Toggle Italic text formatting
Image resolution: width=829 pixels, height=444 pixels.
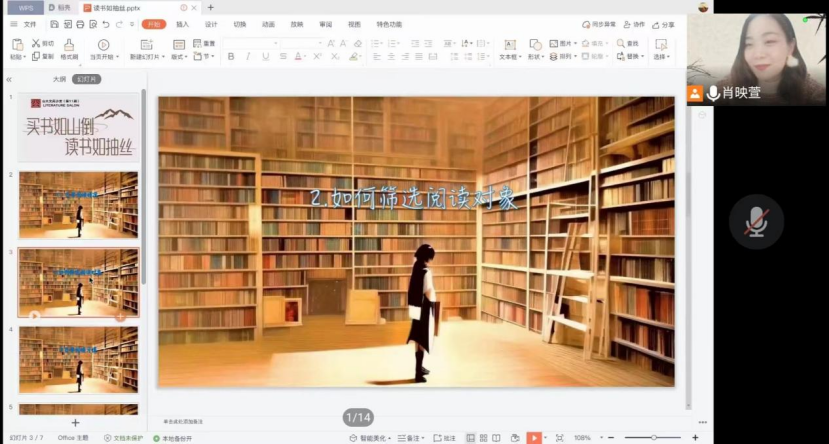248,57
